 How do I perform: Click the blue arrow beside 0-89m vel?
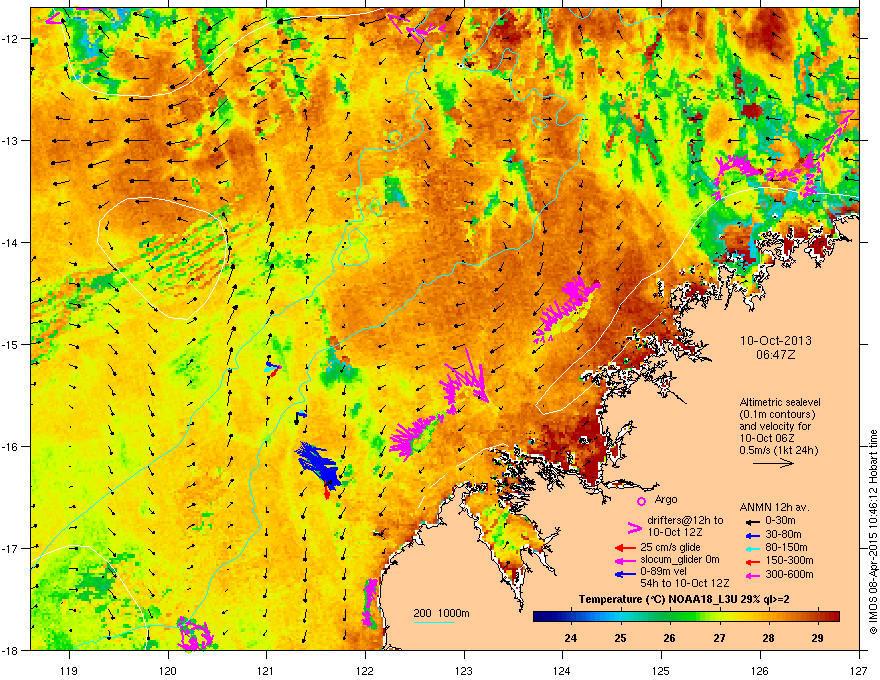pyautogui.click(x=625, y=575)
